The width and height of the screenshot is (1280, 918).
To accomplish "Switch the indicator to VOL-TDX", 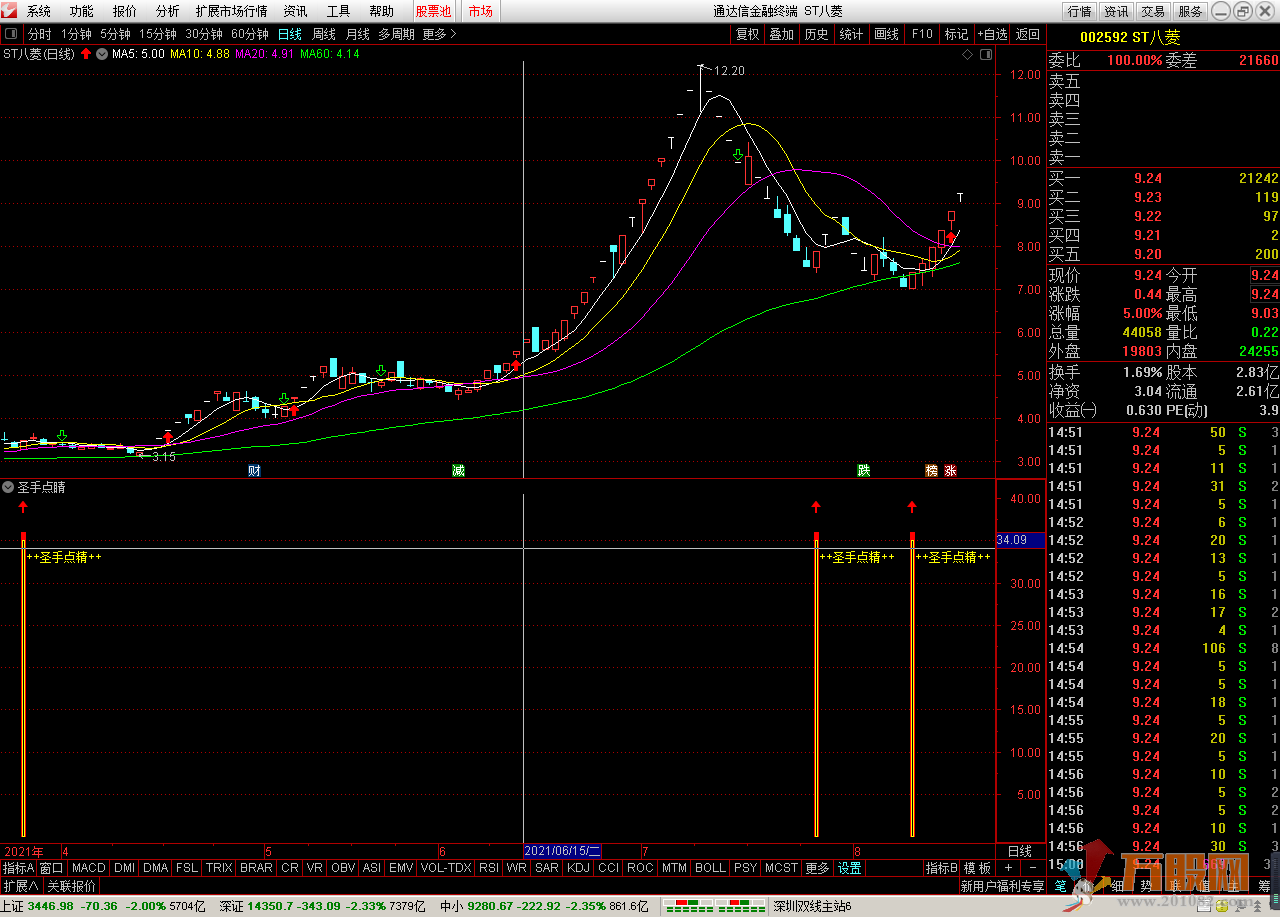I will pyautogui.click(x=446, y=868).
